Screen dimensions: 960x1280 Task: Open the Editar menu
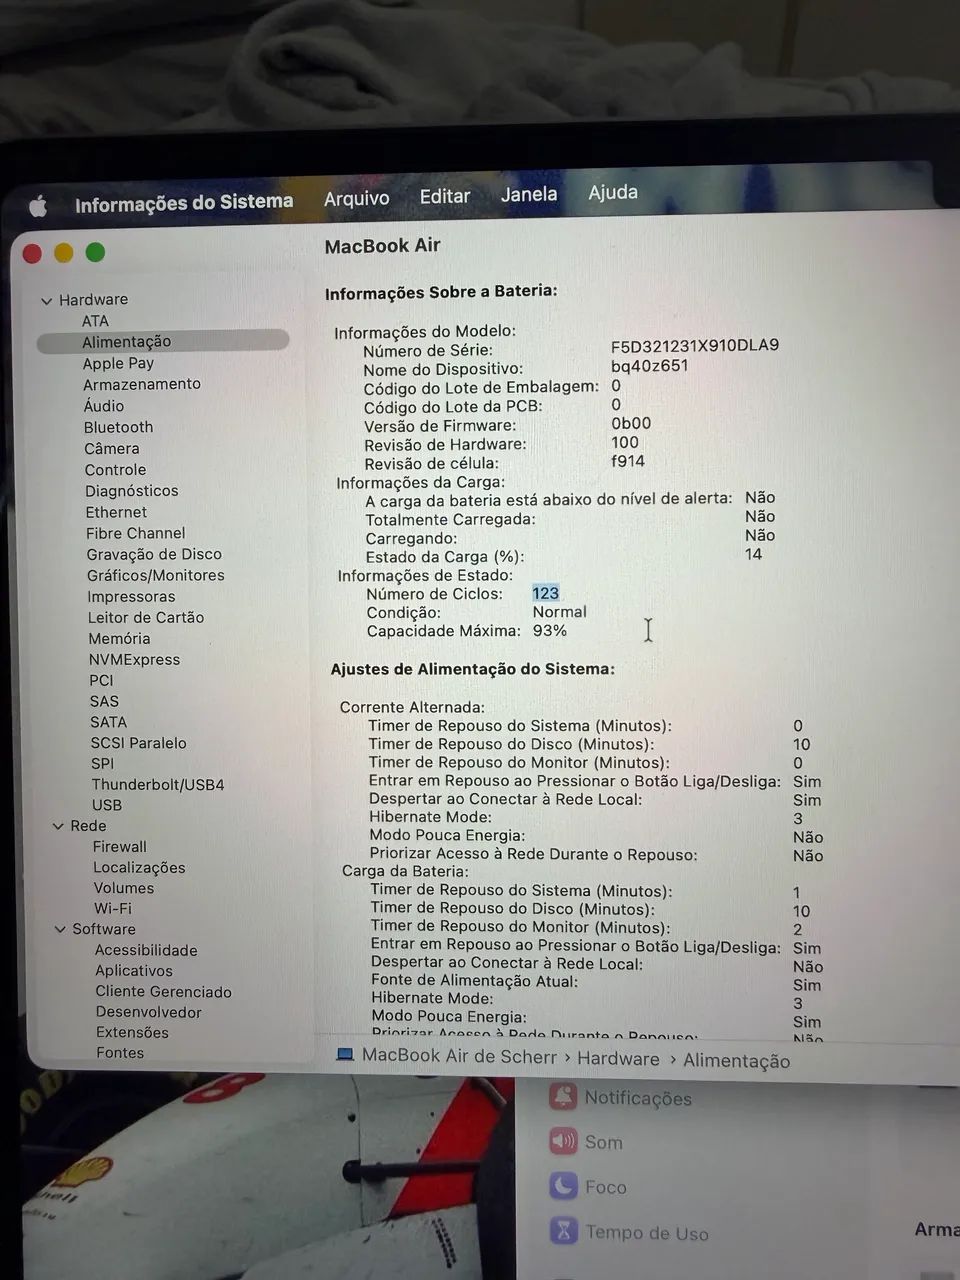(x=445, y=196)
